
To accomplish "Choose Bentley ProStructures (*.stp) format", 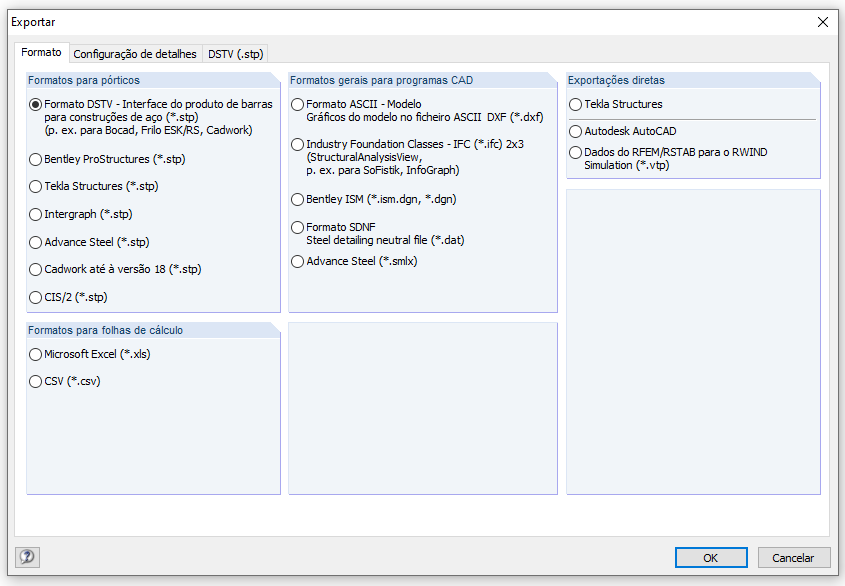I will pos(36,159).
